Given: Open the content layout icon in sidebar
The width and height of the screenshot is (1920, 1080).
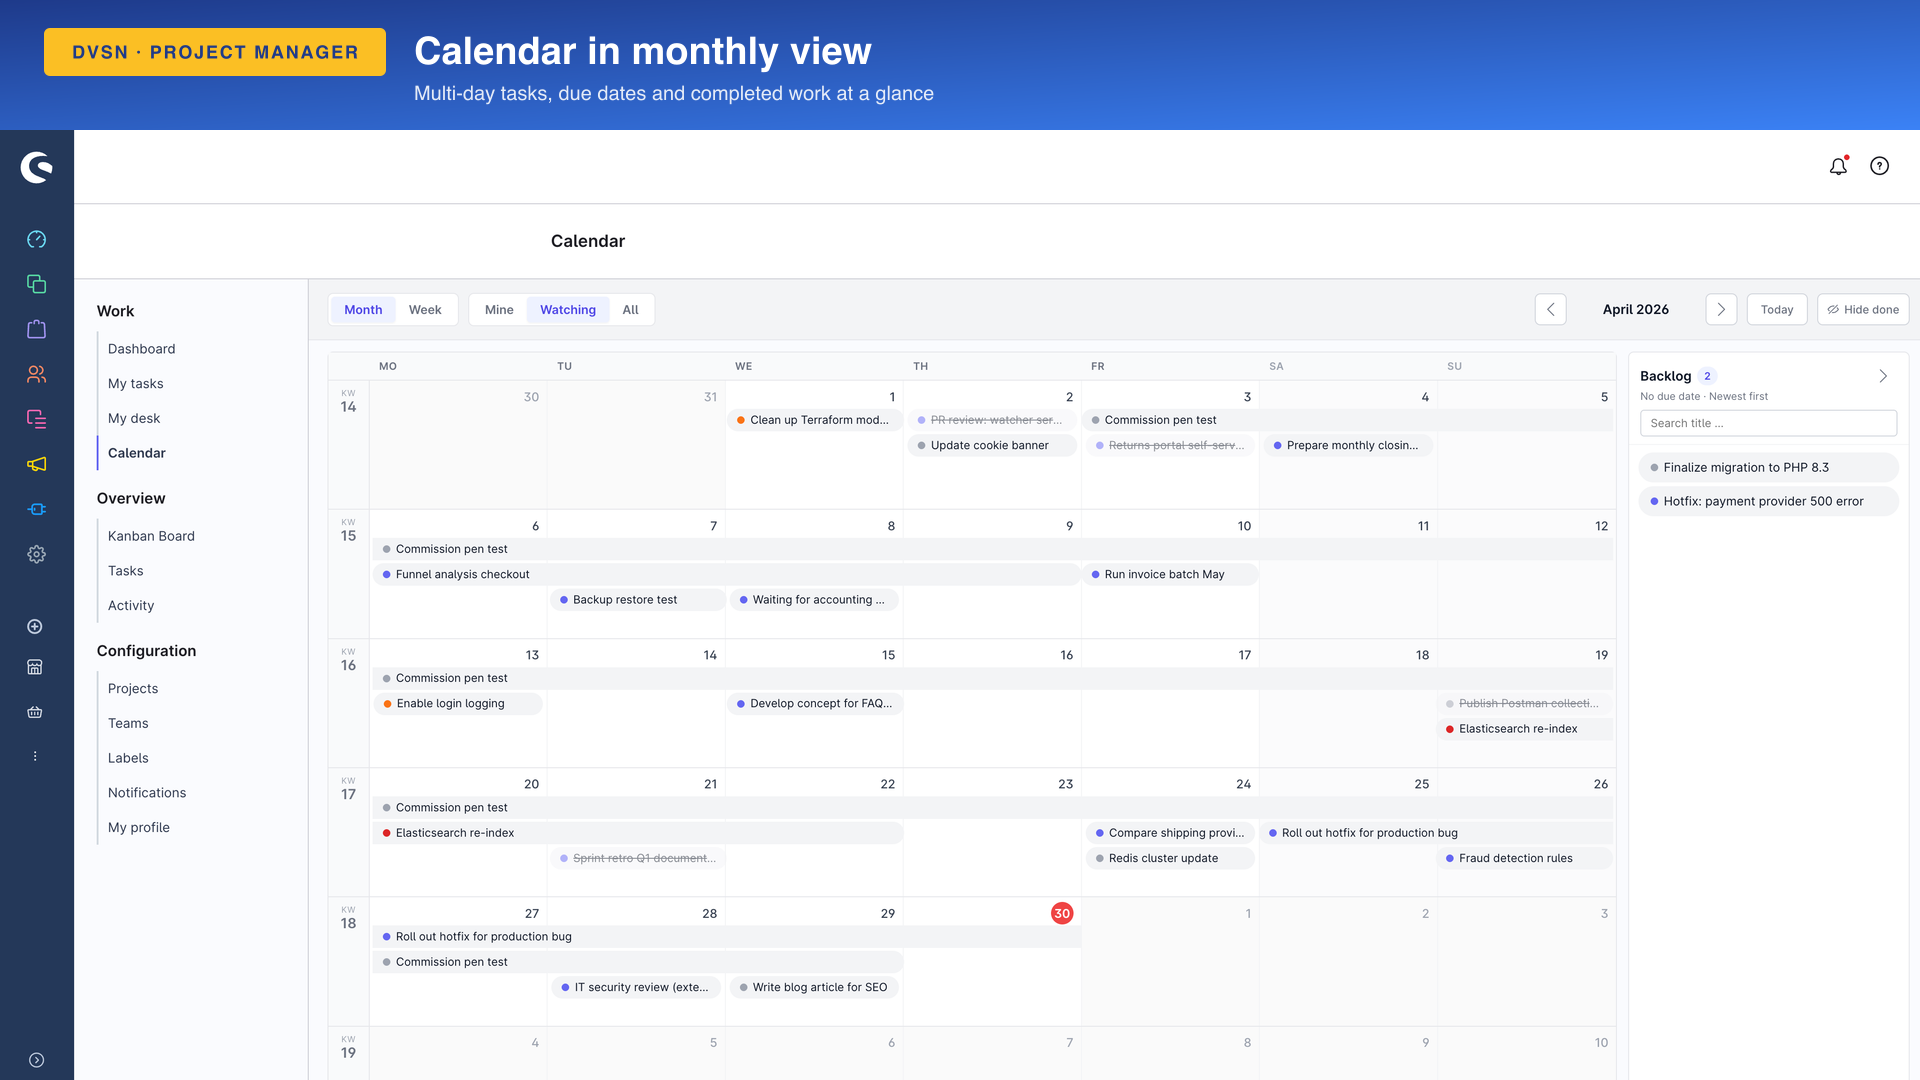Looking at the screenshot, I should (x=37, y=419).
